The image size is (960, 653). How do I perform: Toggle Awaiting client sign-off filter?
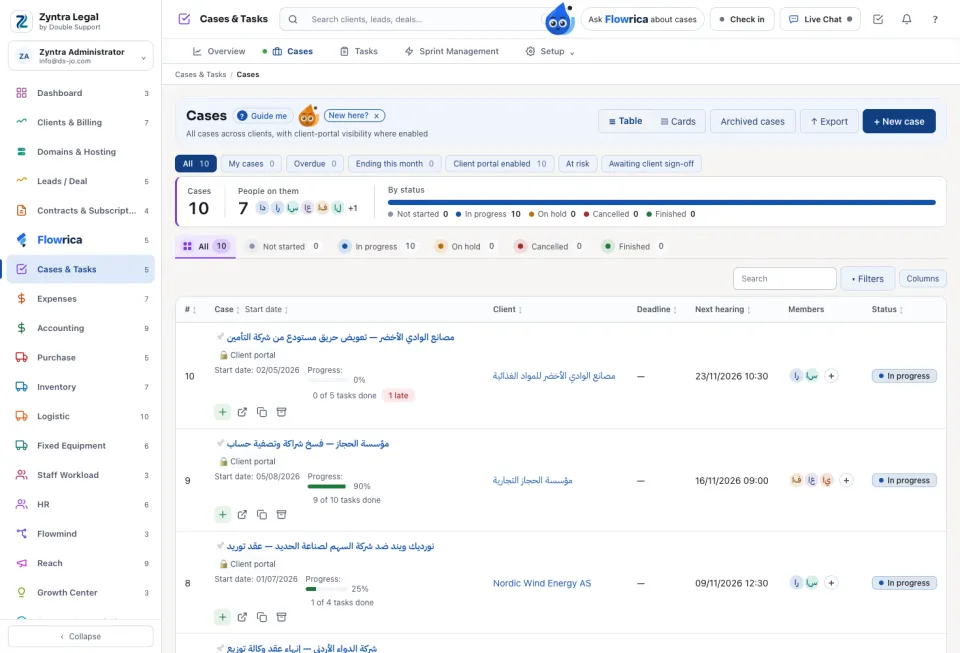(651, 163)
